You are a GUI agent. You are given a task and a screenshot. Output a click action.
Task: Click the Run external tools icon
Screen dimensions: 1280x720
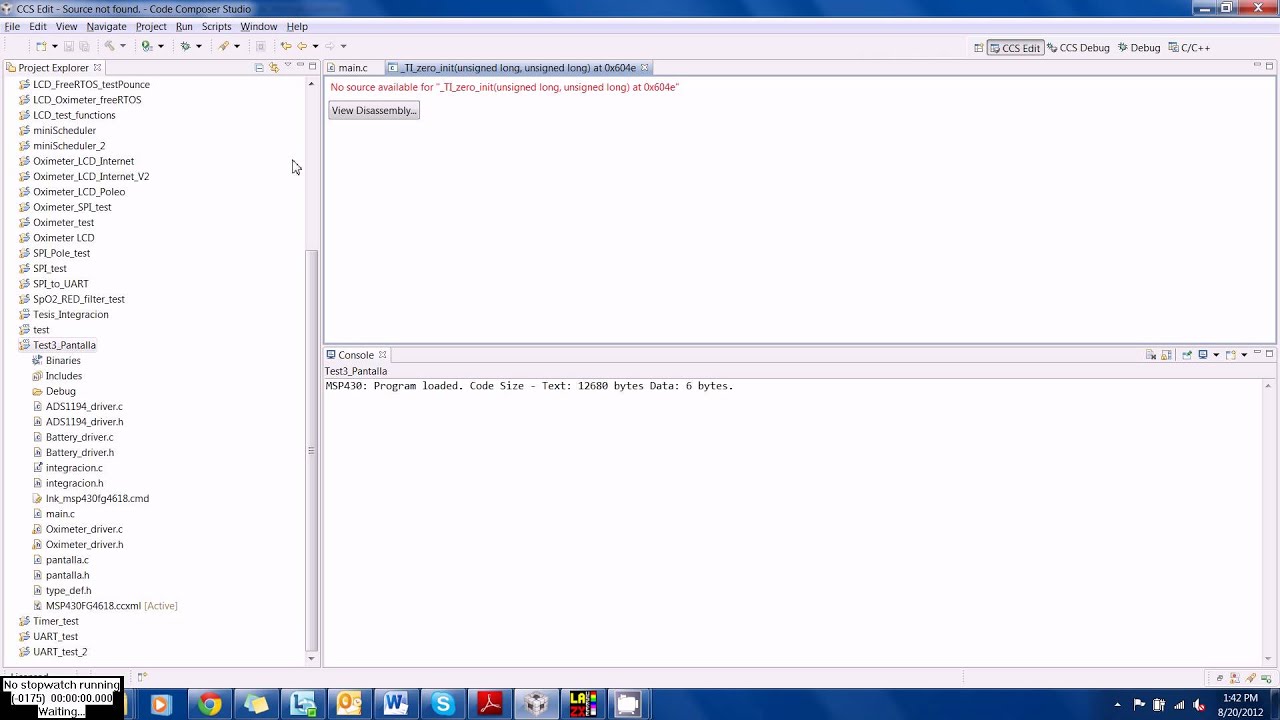pos(147,46)
